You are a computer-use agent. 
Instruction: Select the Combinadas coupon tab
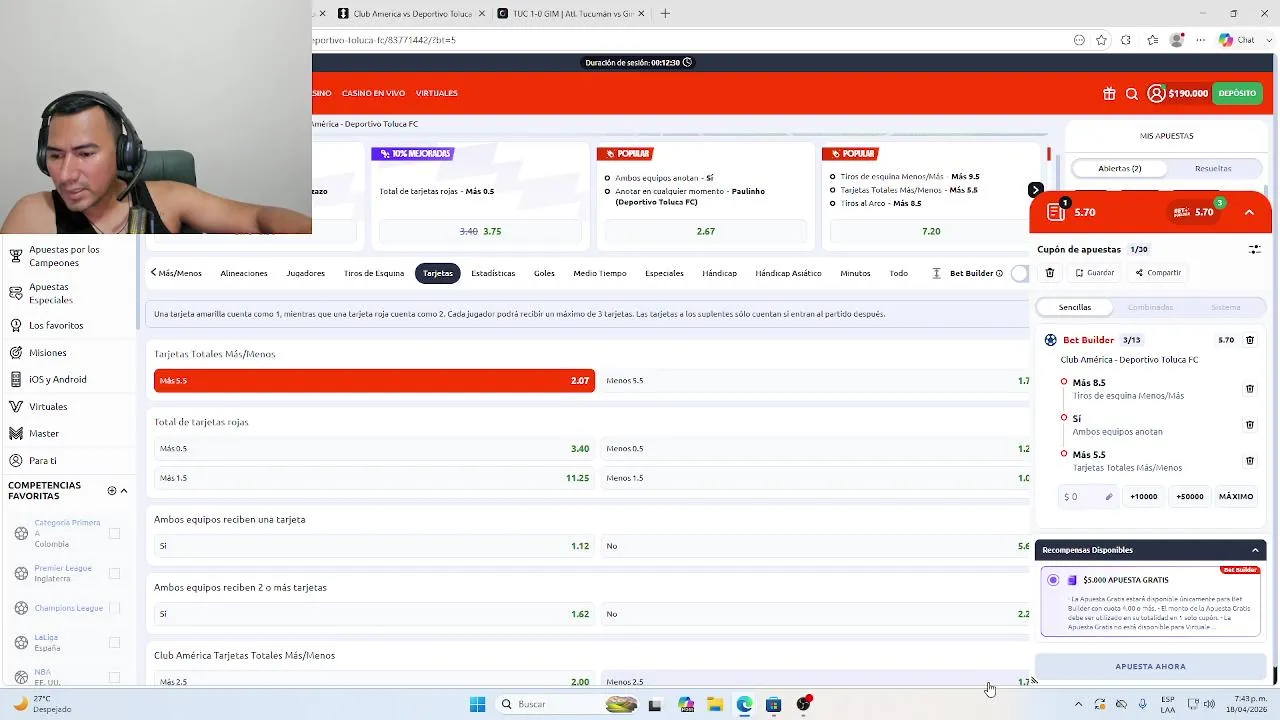(x=1150, y=307)
